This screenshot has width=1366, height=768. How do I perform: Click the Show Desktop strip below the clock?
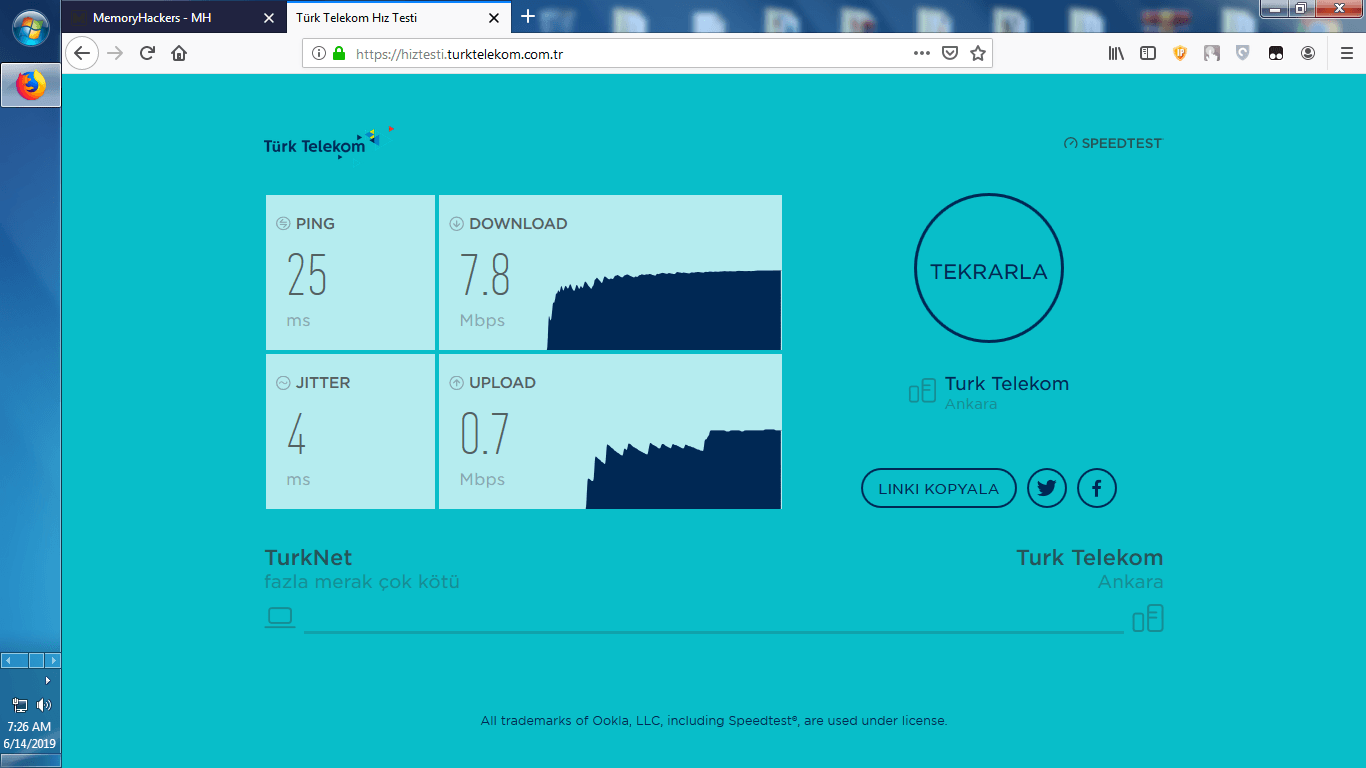click(x=31, y=761)
